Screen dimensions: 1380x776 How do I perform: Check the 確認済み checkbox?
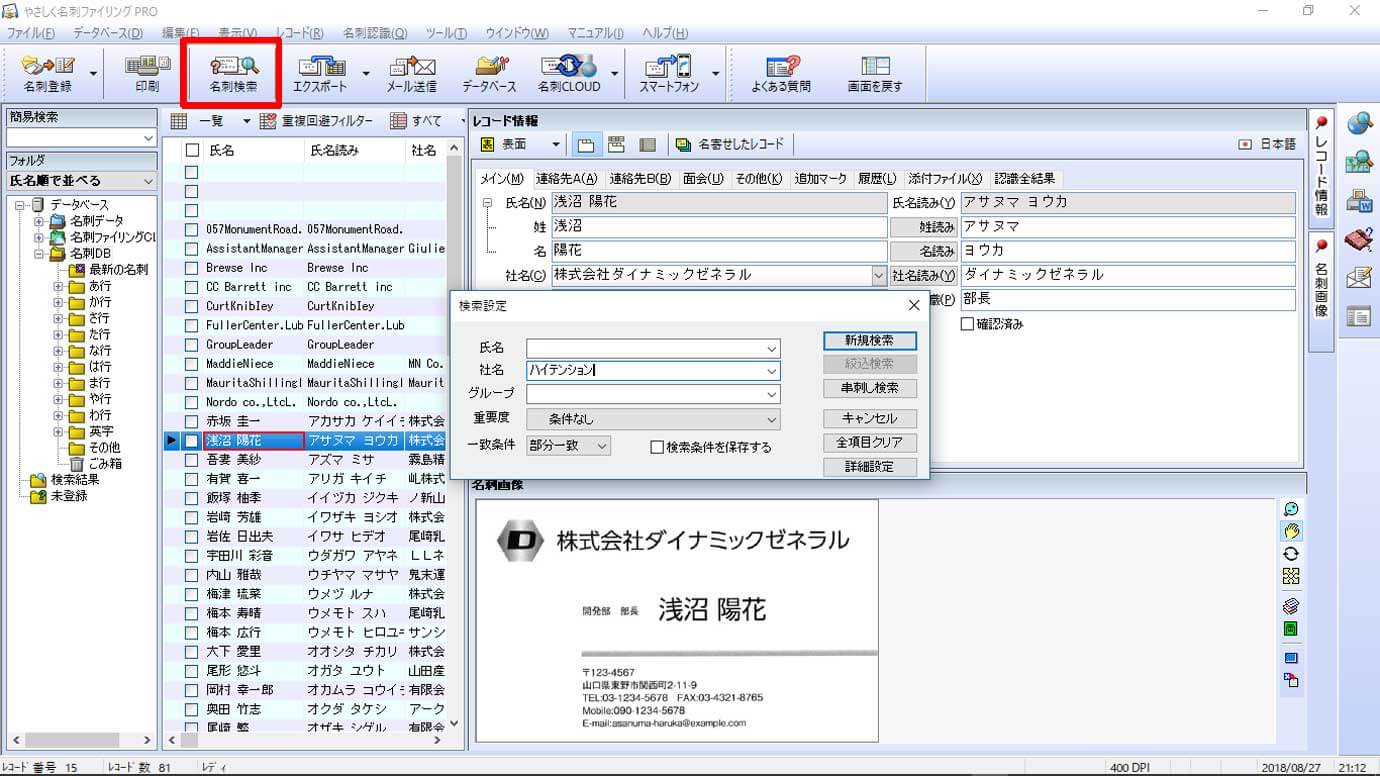tap(967, 324)
